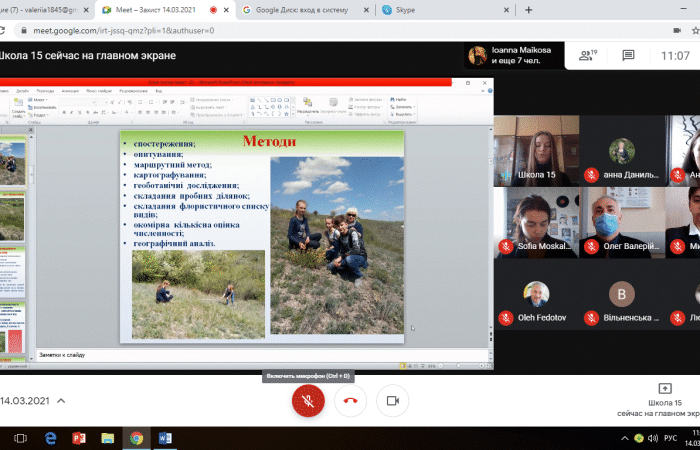Launch Edge browser from the taskbar
Image resolution: width=700 pixels, height=450 pixels.
click(50, 438)
